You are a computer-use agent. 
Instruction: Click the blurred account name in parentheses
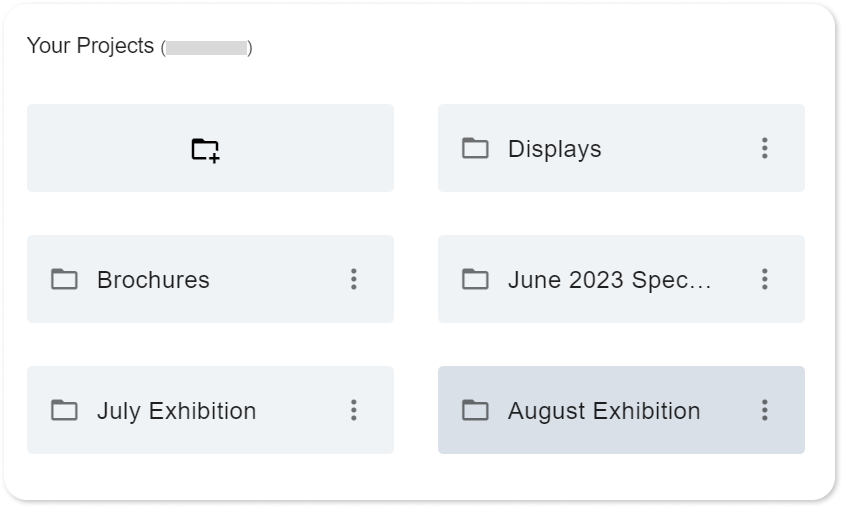[207, 48]
